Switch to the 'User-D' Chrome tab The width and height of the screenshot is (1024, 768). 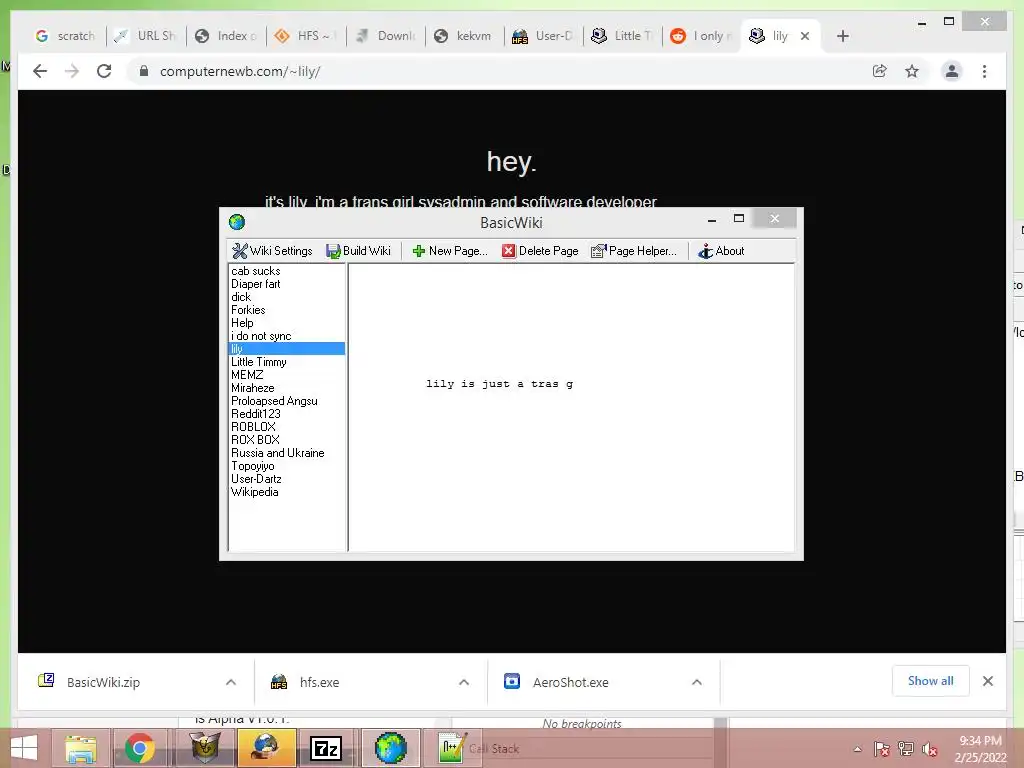(543, 36)
